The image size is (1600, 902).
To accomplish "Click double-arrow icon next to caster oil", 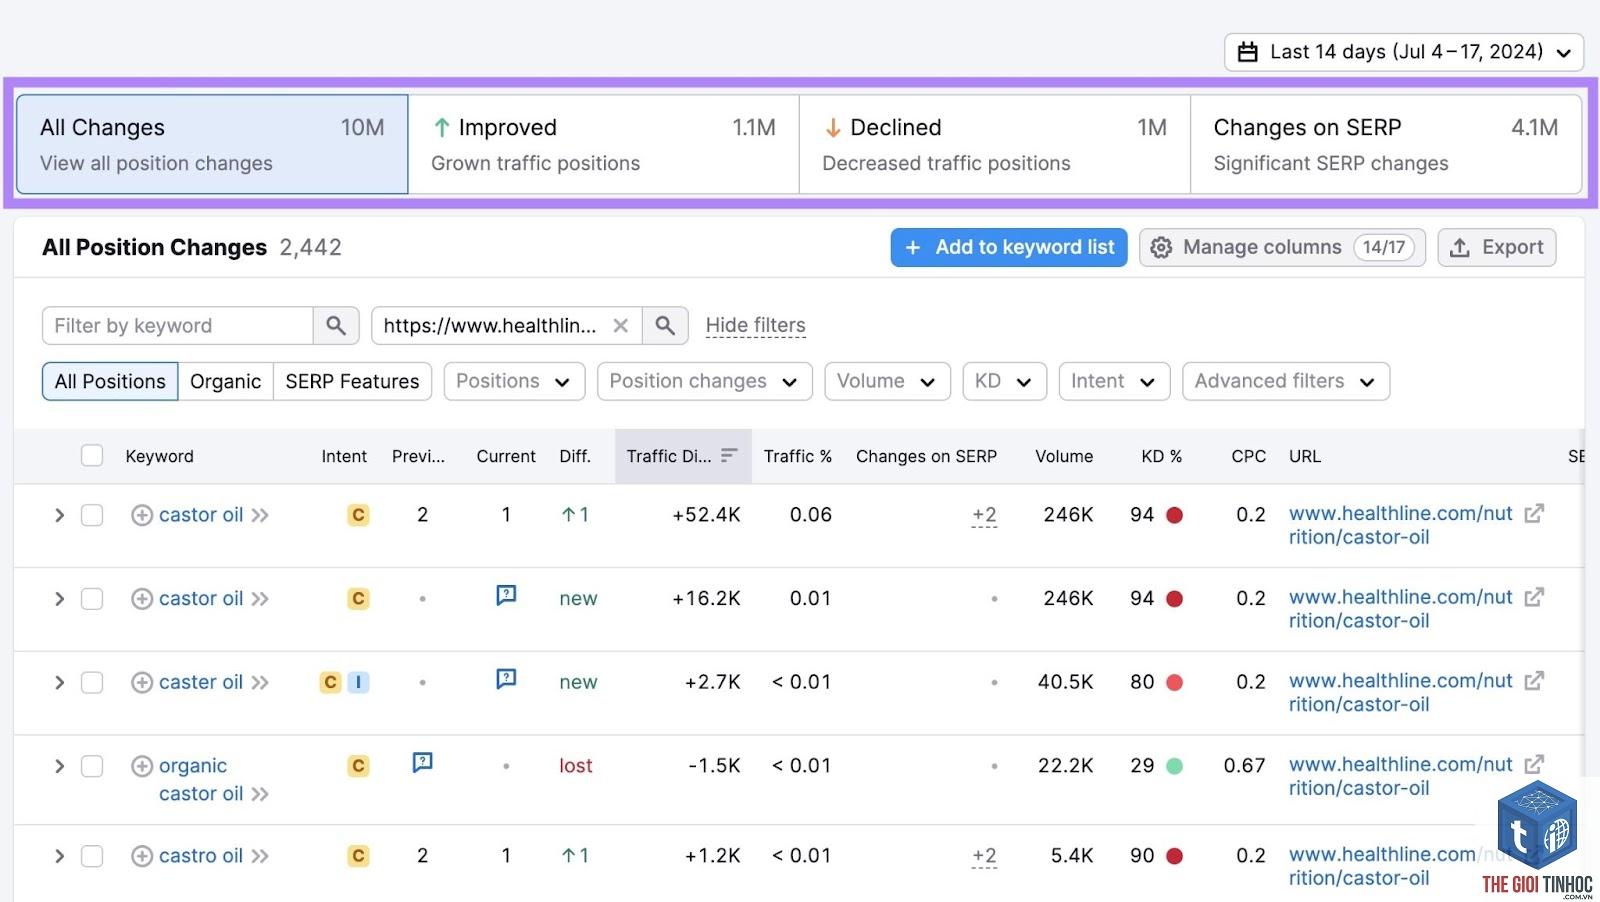I will coord(260,682).
